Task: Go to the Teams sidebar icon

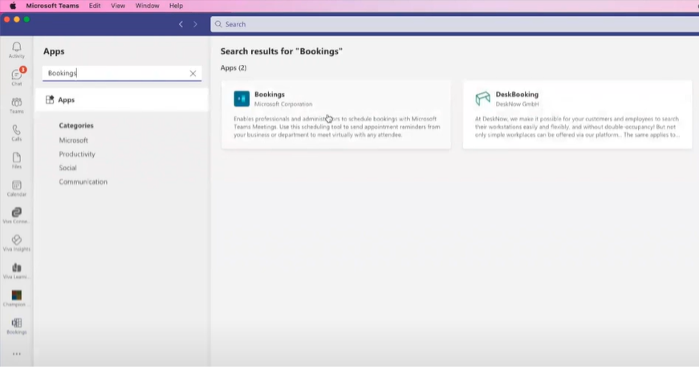Action: click(17, 105)
